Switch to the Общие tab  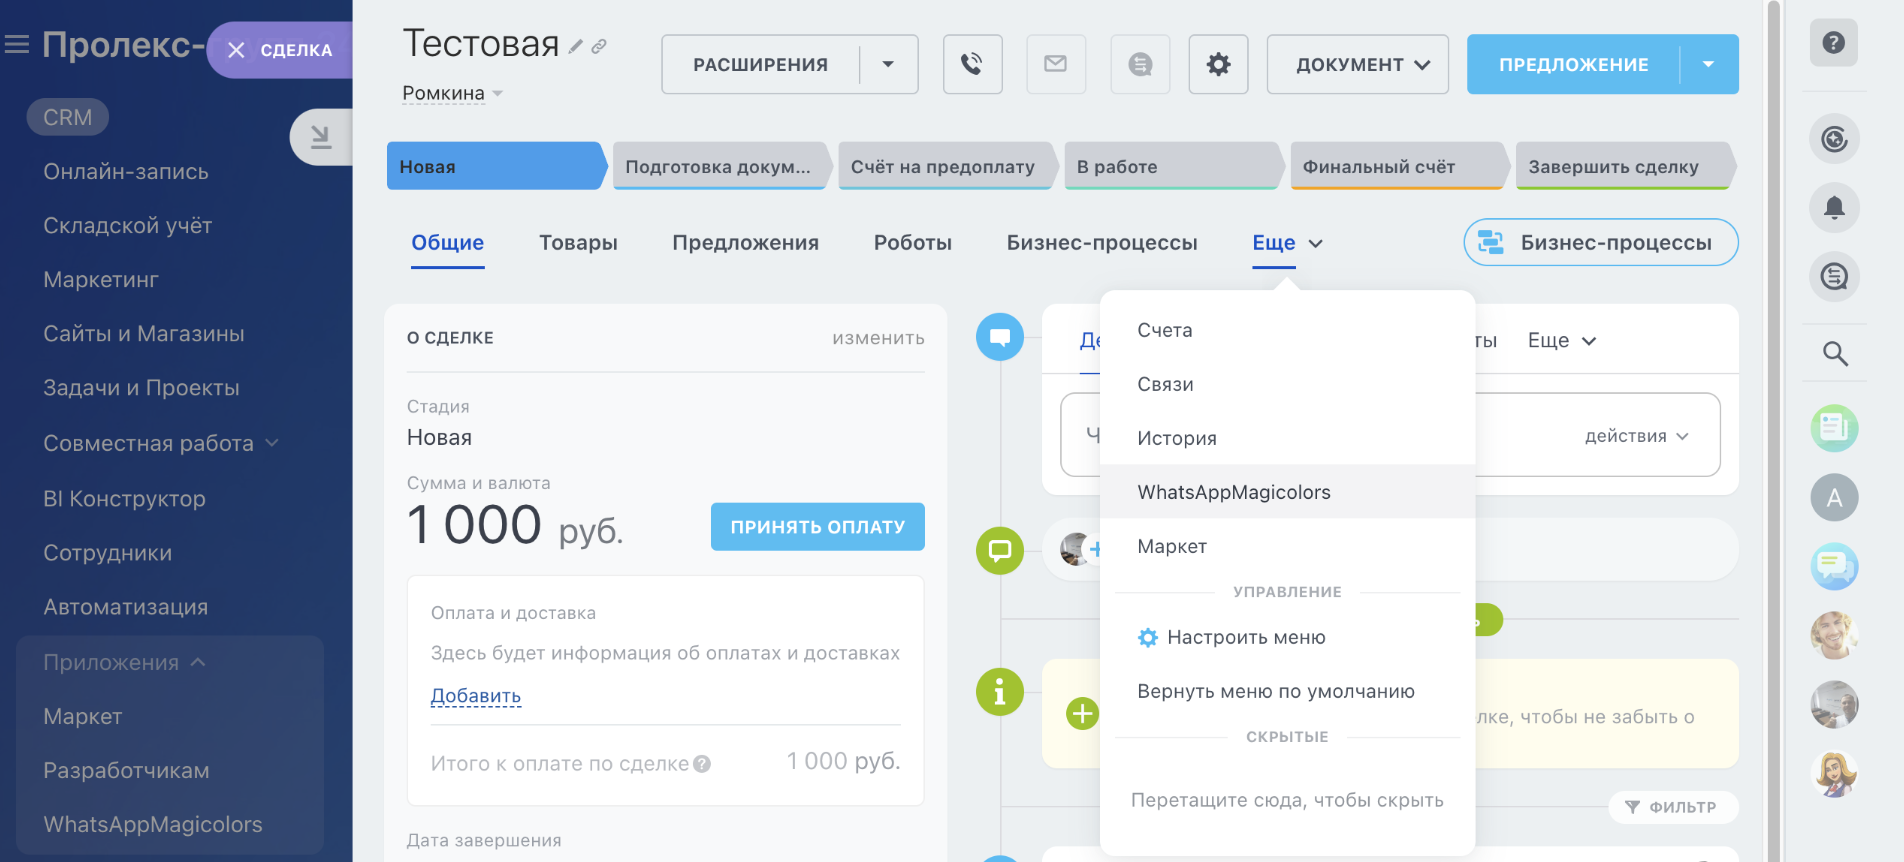point(448,243)
